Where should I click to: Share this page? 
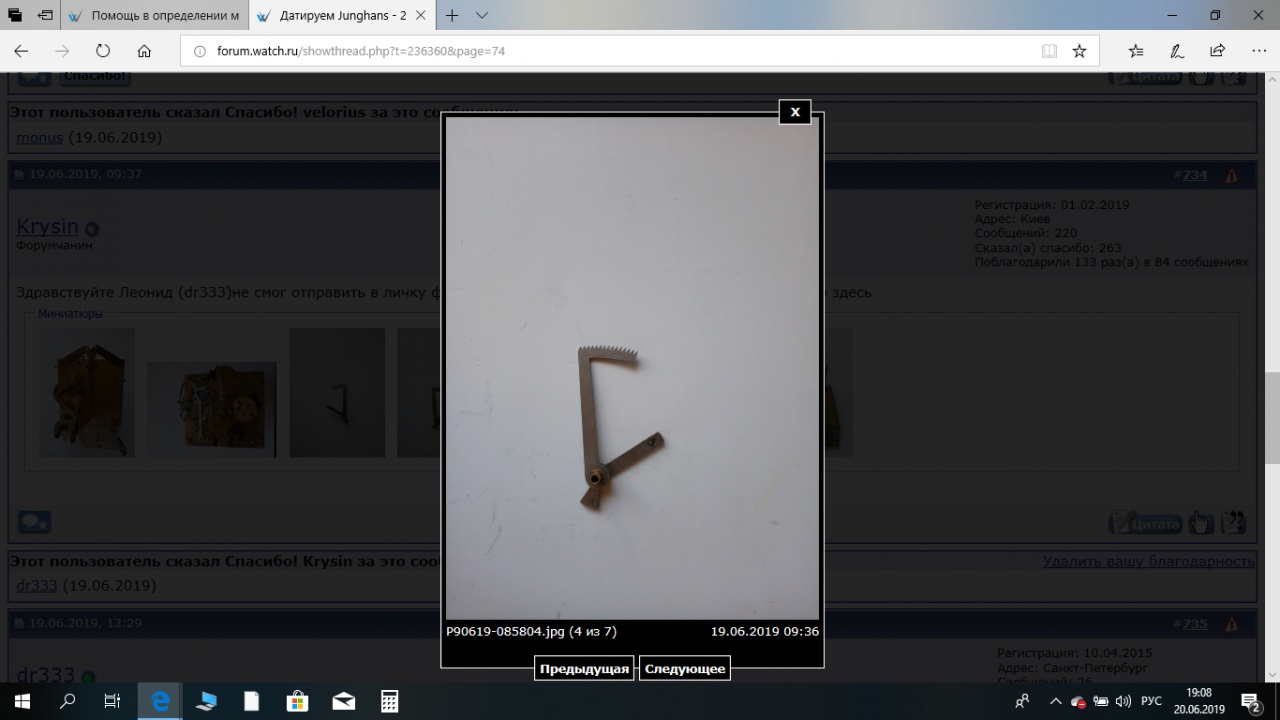click(1217, 51)
